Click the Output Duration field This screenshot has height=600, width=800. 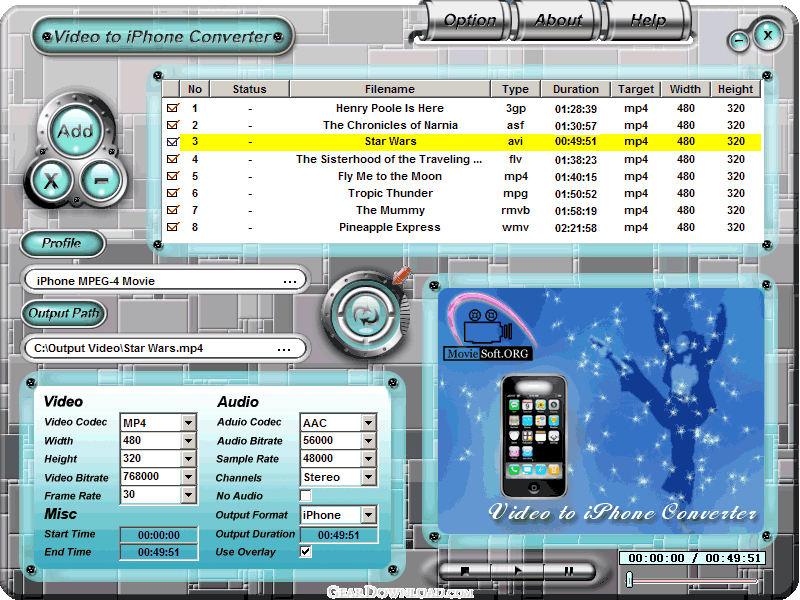(339, 535)
